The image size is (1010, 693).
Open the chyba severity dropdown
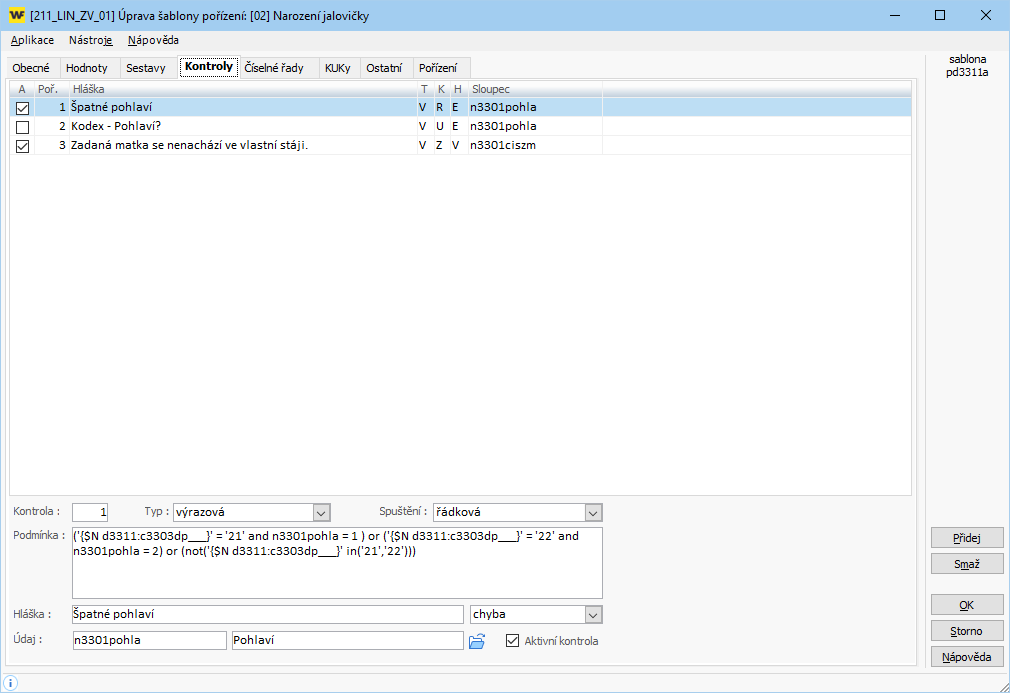[593, 614]
